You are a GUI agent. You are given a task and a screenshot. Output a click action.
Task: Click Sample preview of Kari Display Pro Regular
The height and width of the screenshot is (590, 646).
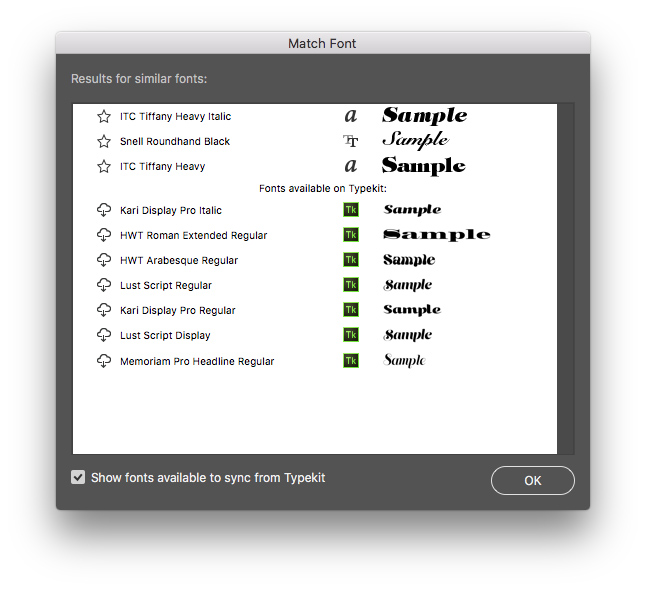coord(412,310)
